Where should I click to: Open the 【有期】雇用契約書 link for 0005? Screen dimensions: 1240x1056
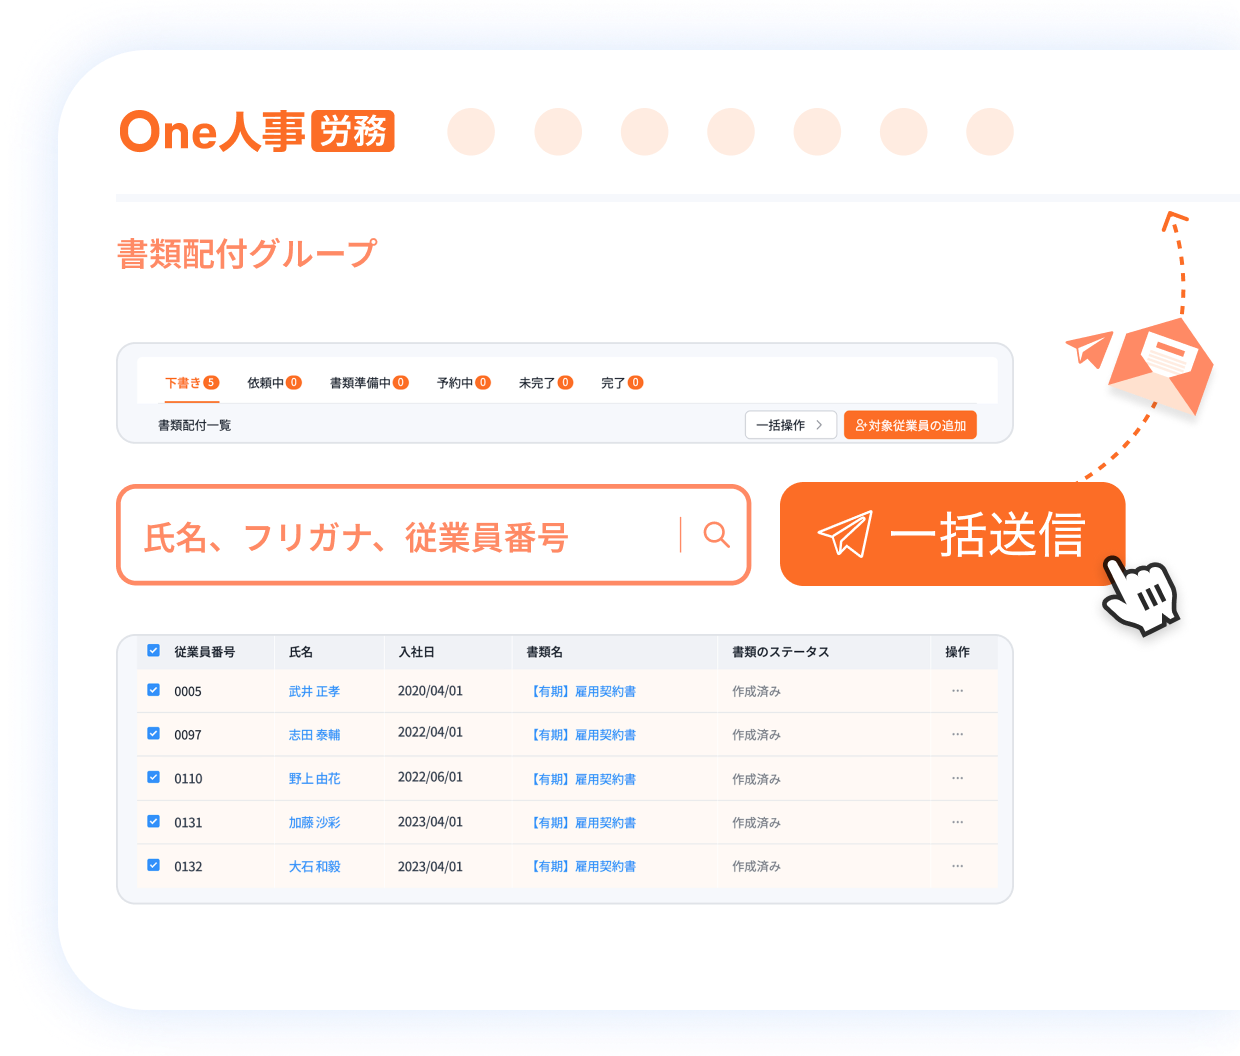(x=582, y=691)
